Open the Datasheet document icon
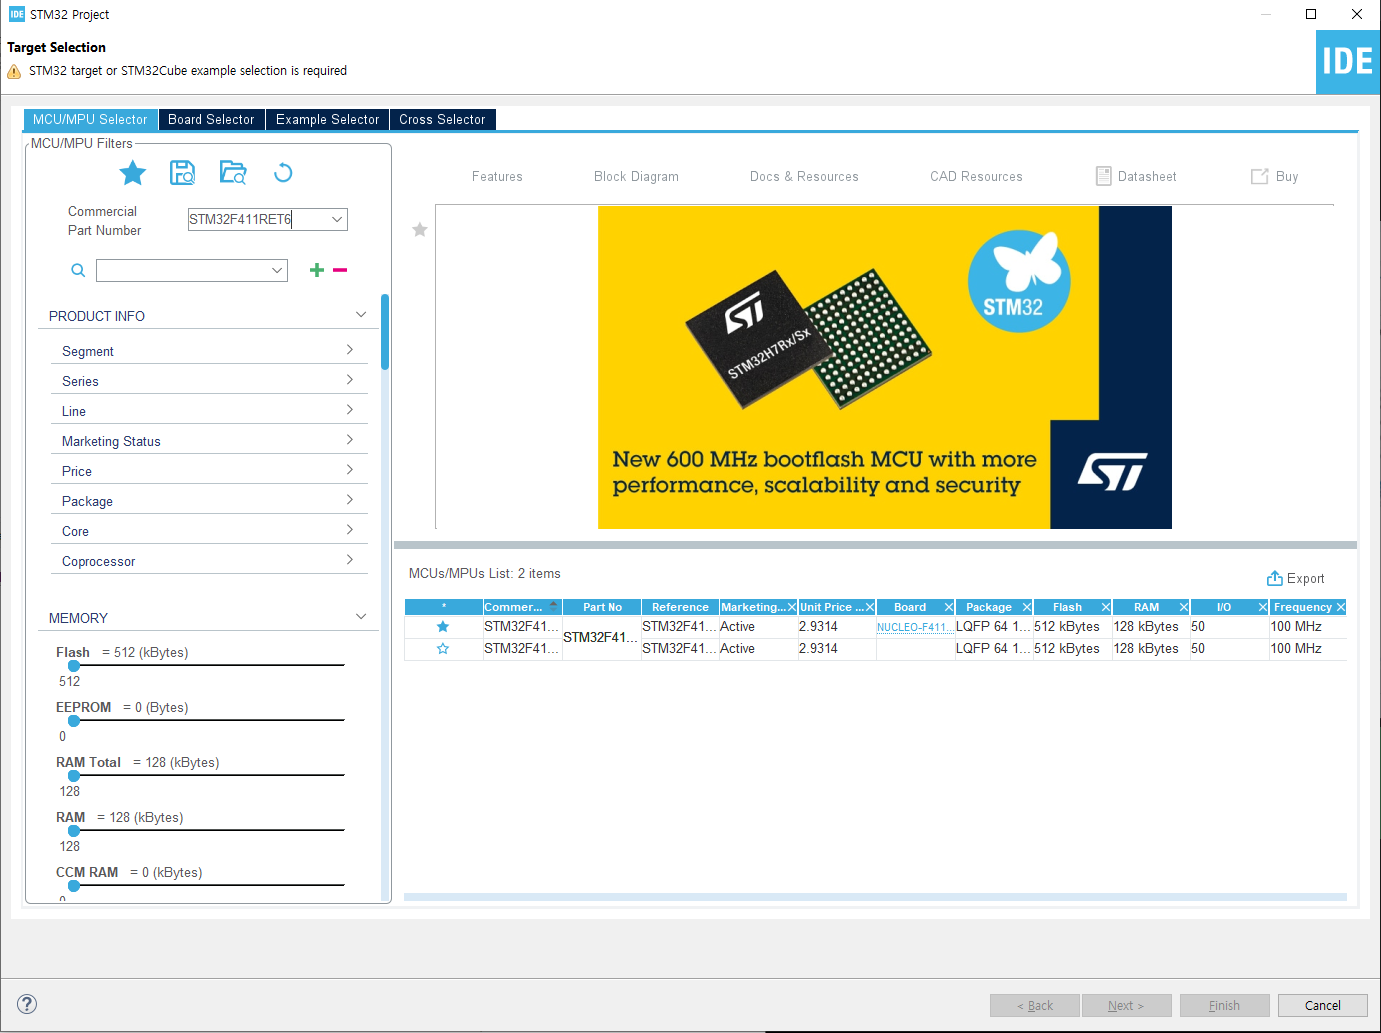1381x1033 pixels. click(x=1104, y=176)
